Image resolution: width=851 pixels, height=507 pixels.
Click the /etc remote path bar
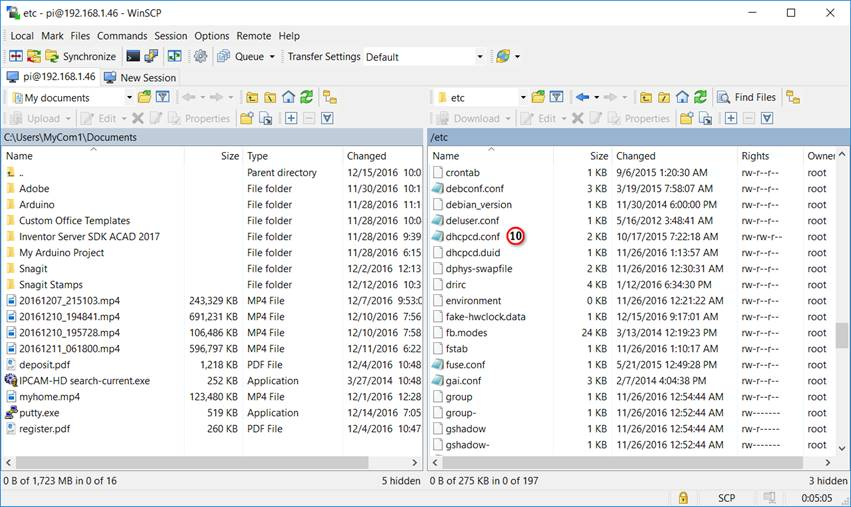coord(638,137)
